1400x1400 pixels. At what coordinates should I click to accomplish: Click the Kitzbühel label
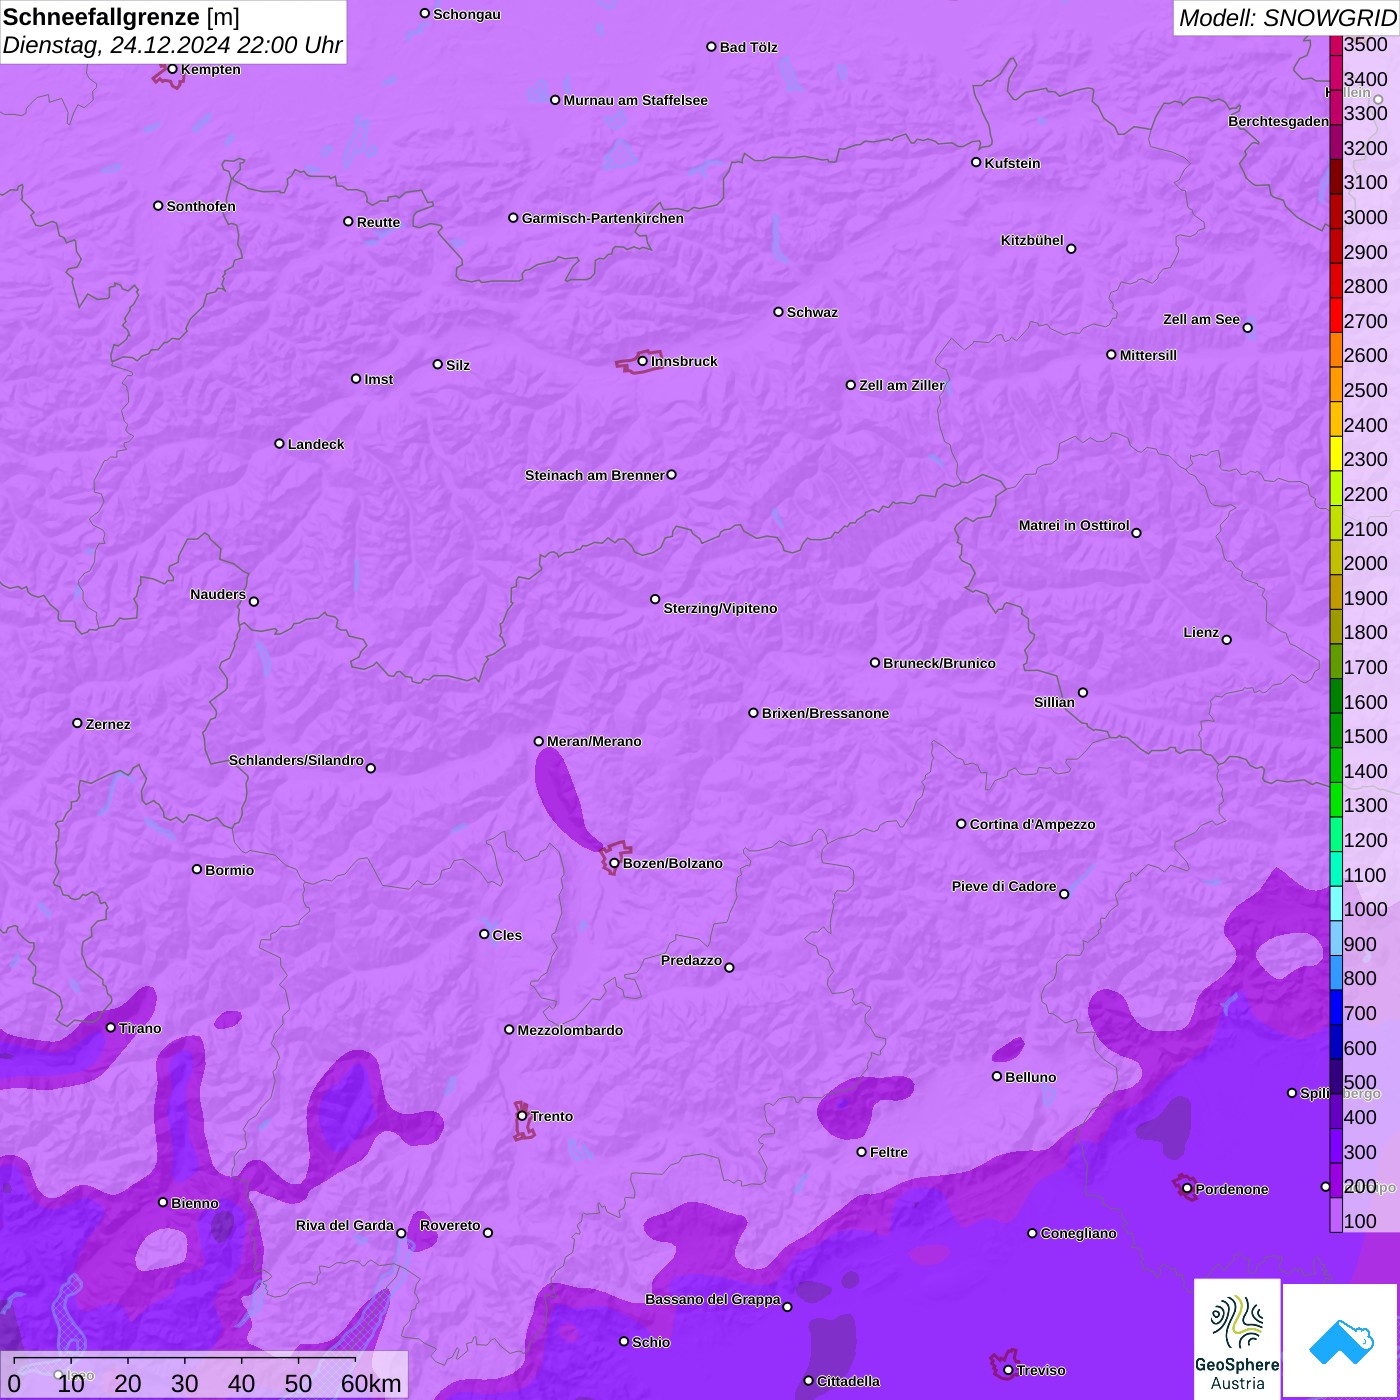point(1032,240)
